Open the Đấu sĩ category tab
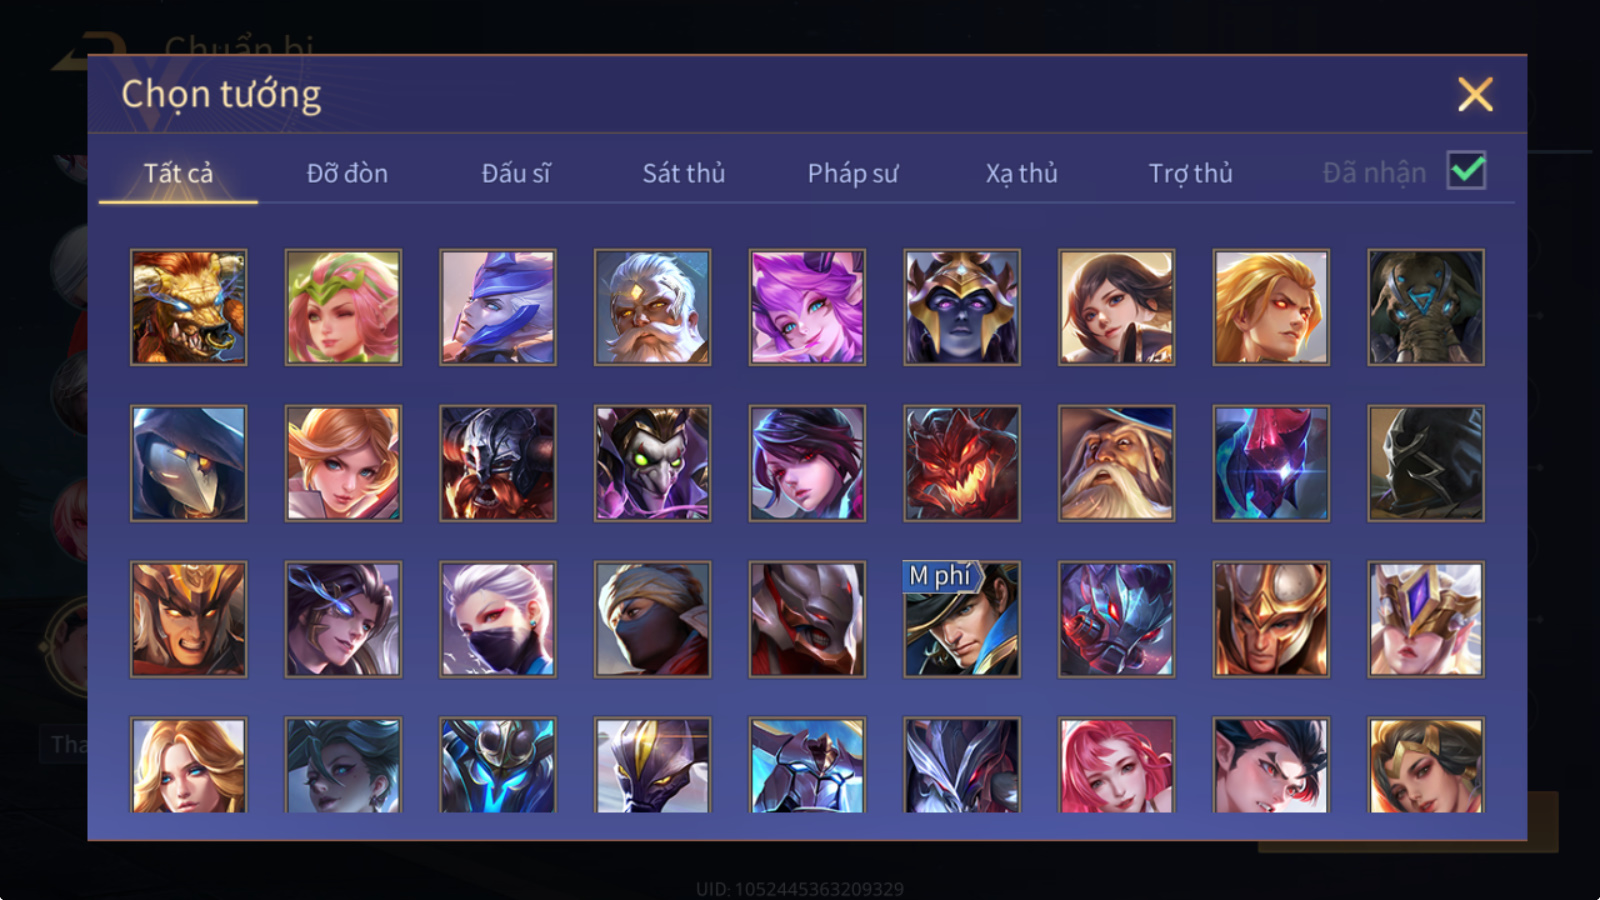The image size is (1600, 900). point(516,173)
